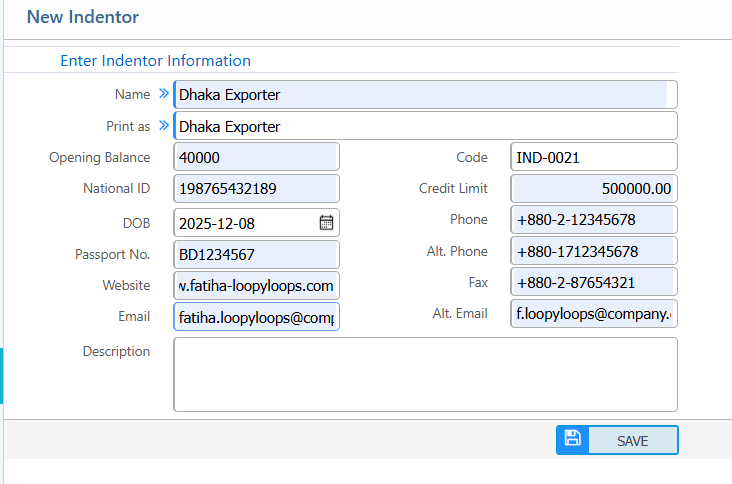Click the floppy disk save icon
The height and width of the screenshot is (484, 732).
[x=573, y=439]
